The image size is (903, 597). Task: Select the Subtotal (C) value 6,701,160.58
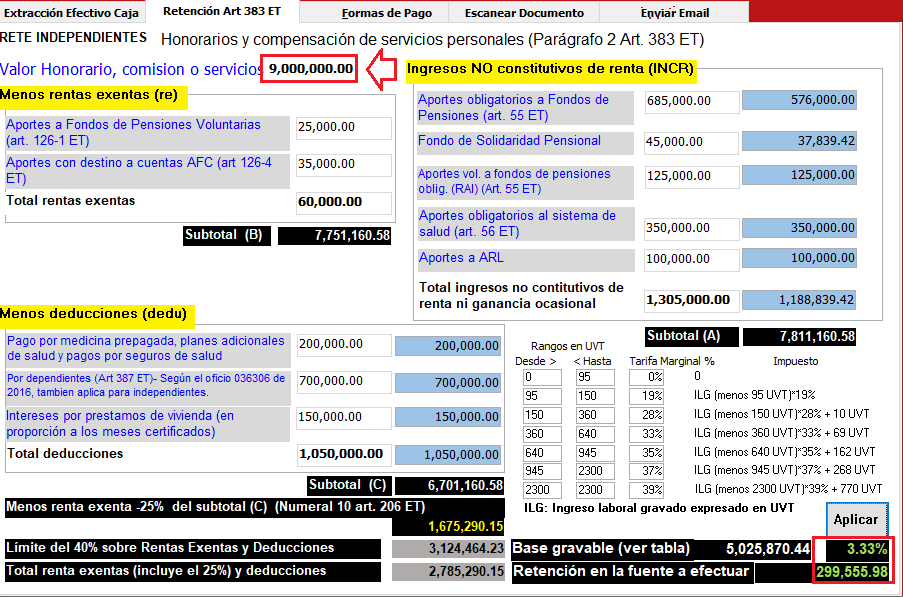449,486
